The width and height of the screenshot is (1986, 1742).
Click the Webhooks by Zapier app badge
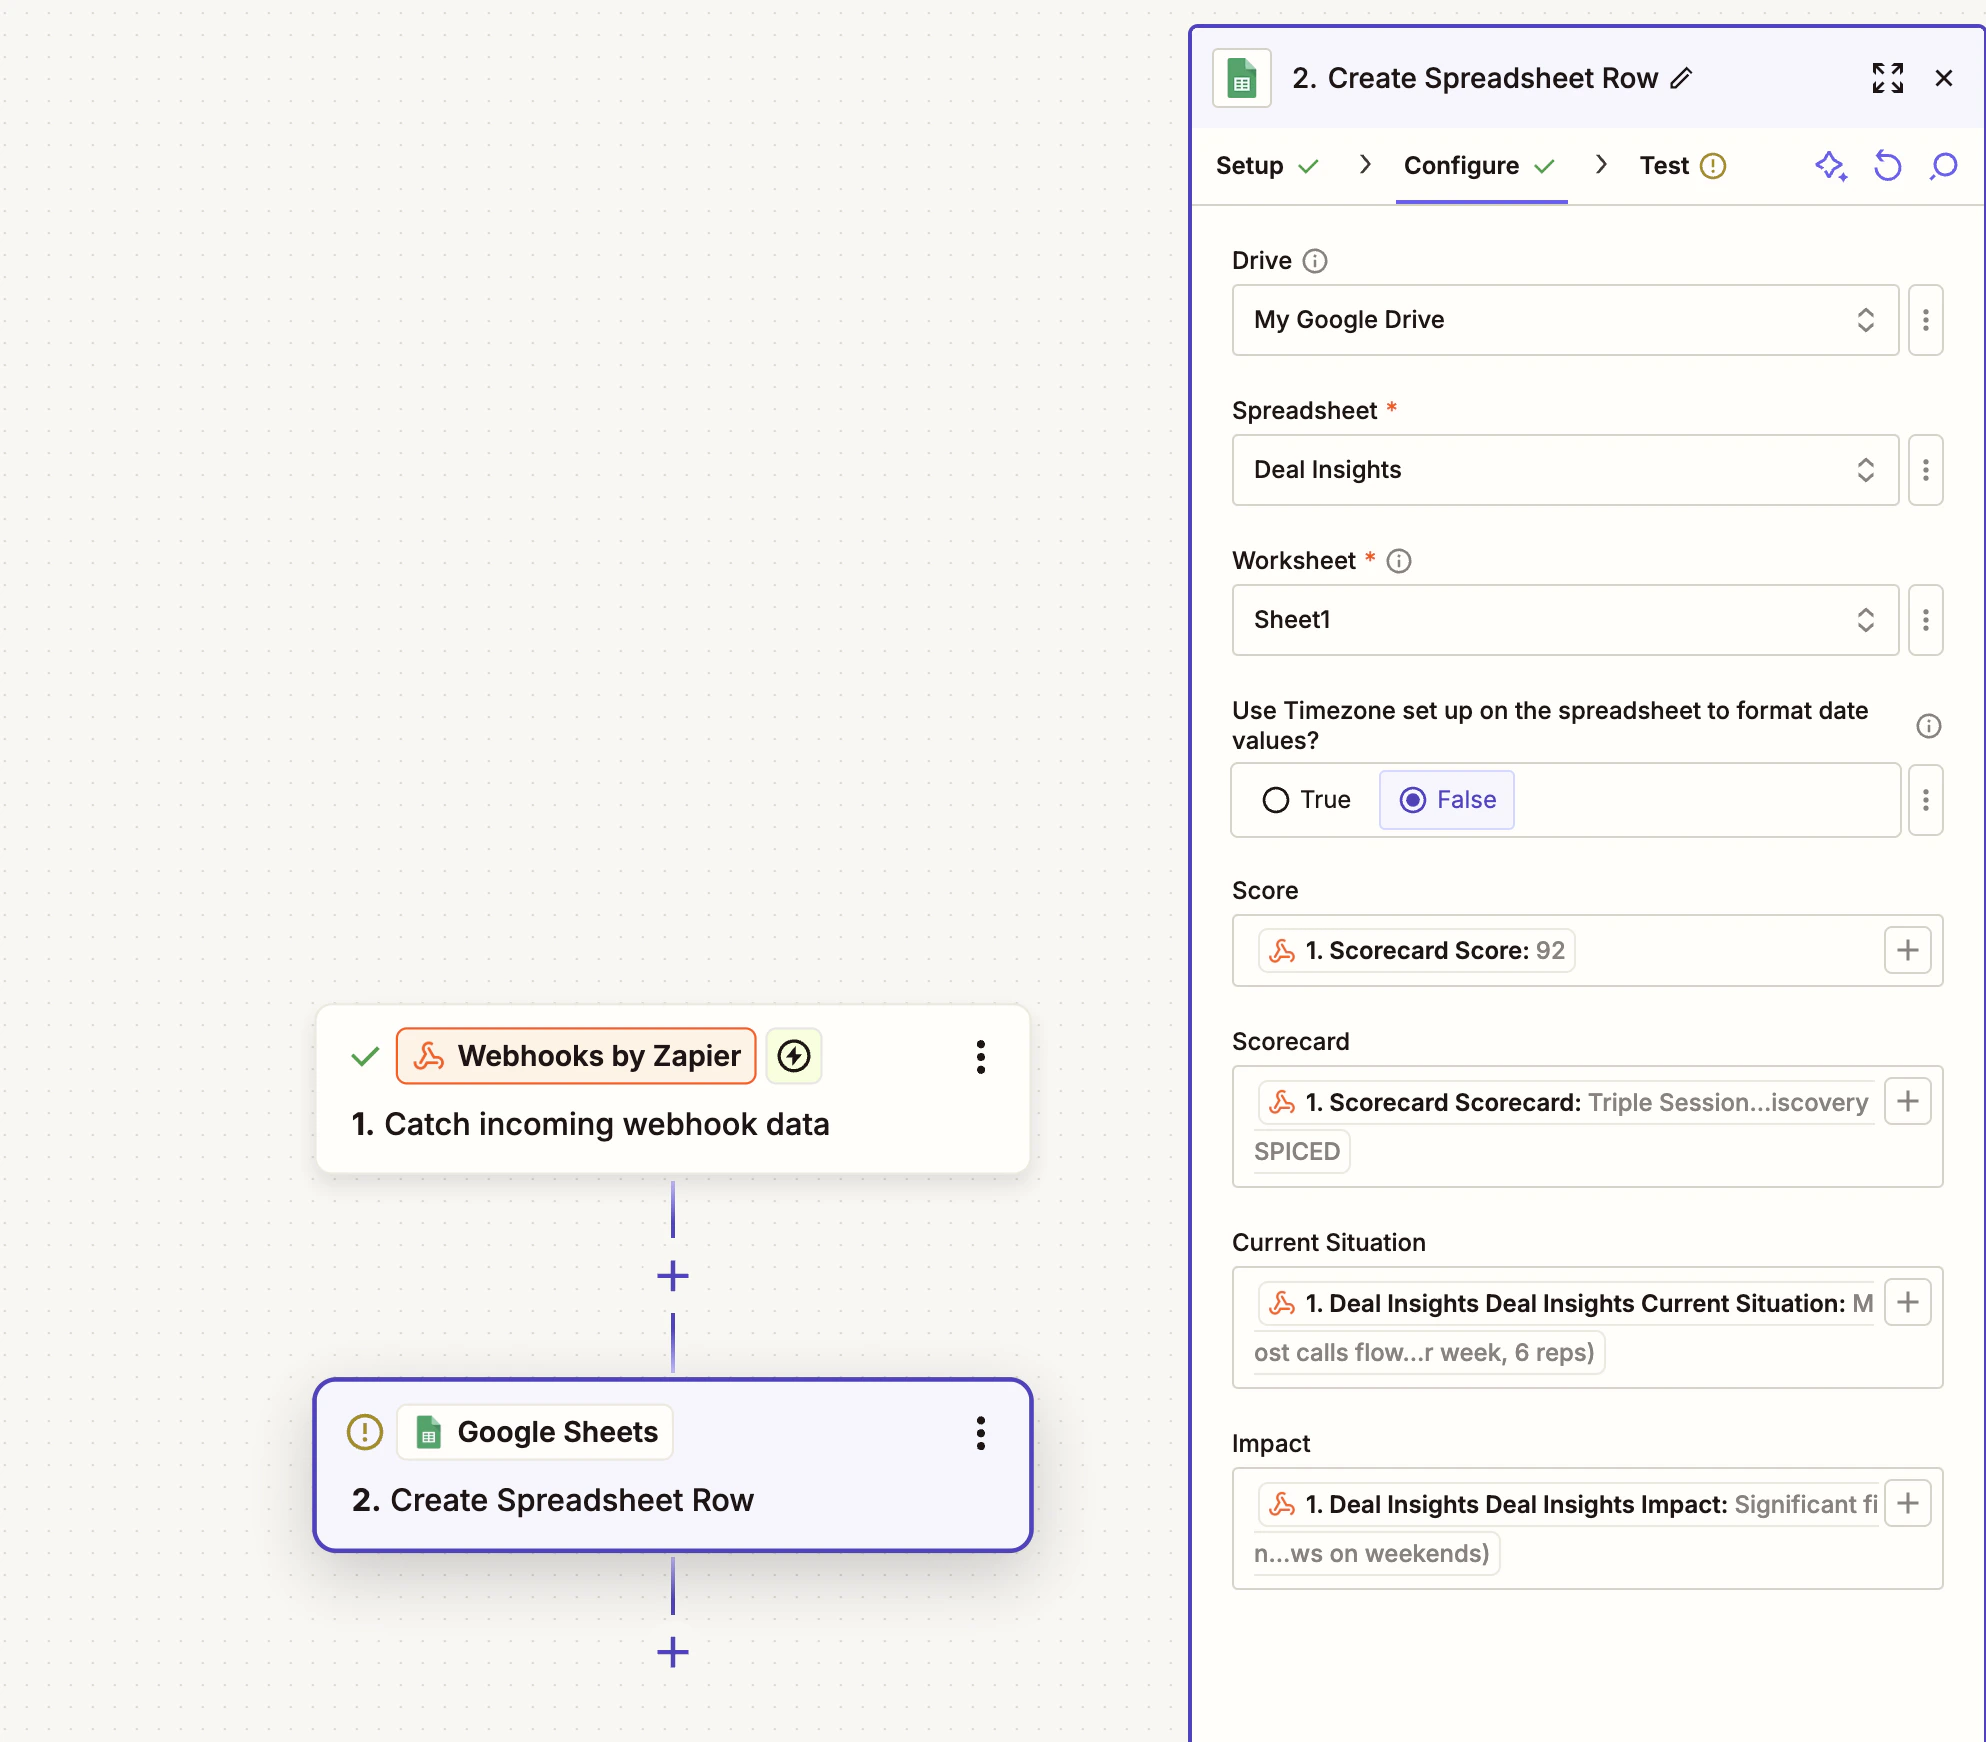(576, 1056)
